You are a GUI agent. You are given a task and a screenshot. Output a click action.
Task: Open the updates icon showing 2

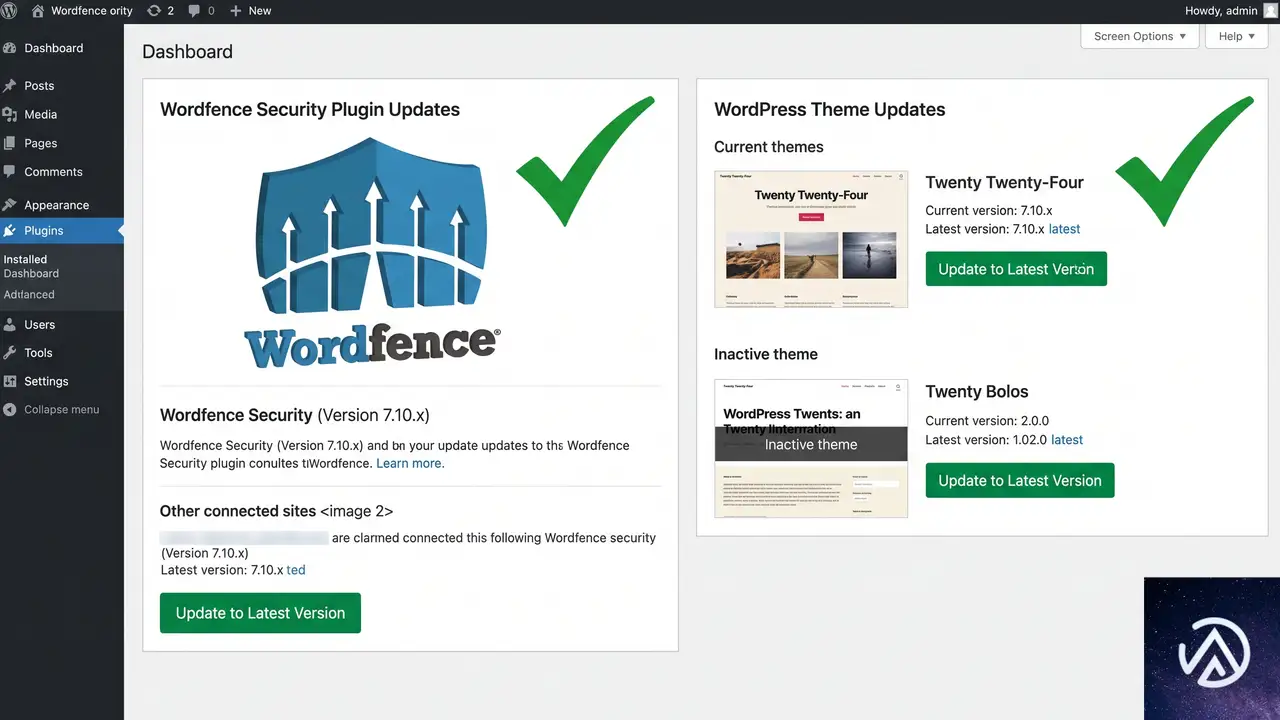154,10
